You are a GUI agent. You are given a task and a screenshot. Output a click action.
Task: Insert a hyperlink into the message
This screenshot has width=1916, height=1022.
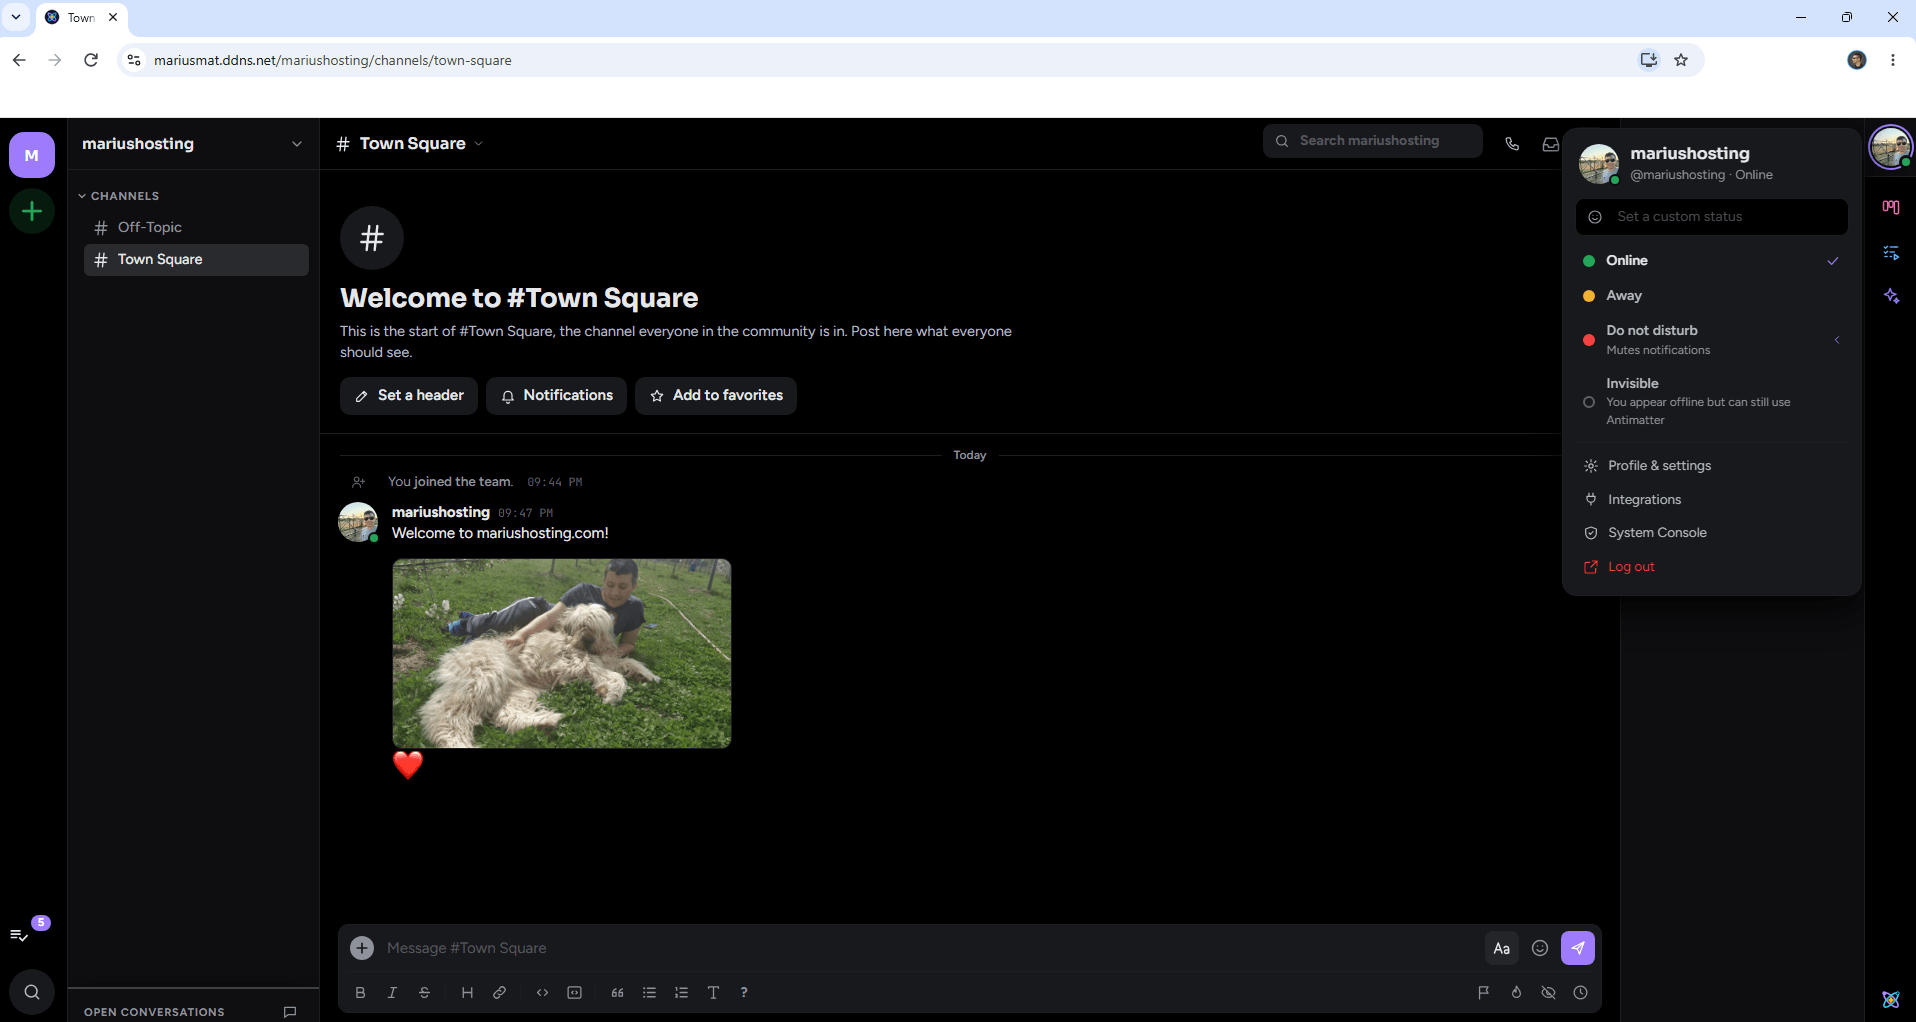(x=499, y=993)
